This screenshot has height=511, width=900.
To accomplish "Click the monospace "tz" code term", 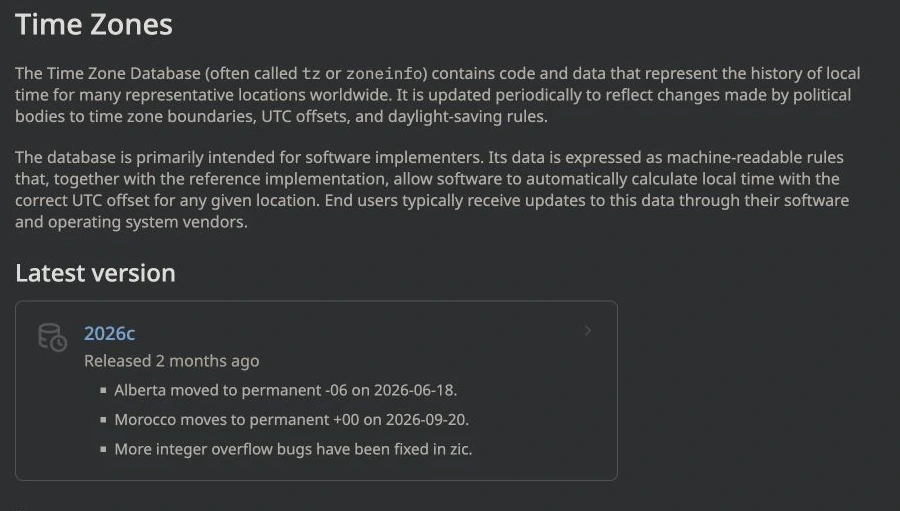I will tap(311, 74).
